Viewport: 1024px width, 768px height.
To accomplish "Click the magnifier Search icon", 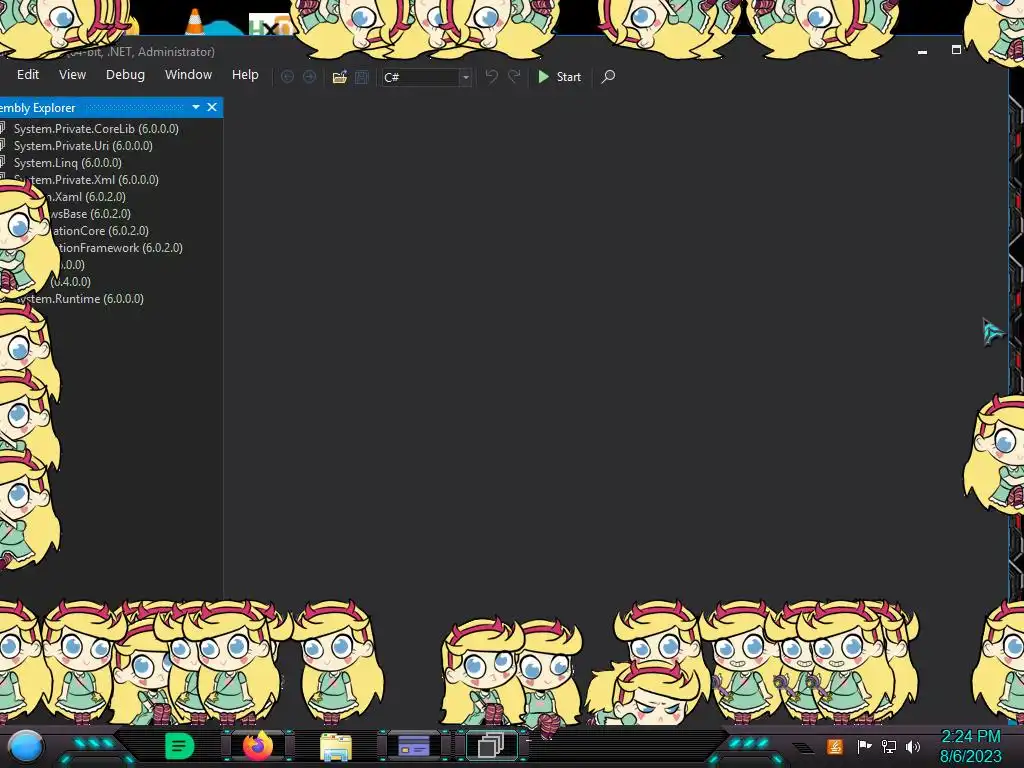I will click(x=608, y=77).
